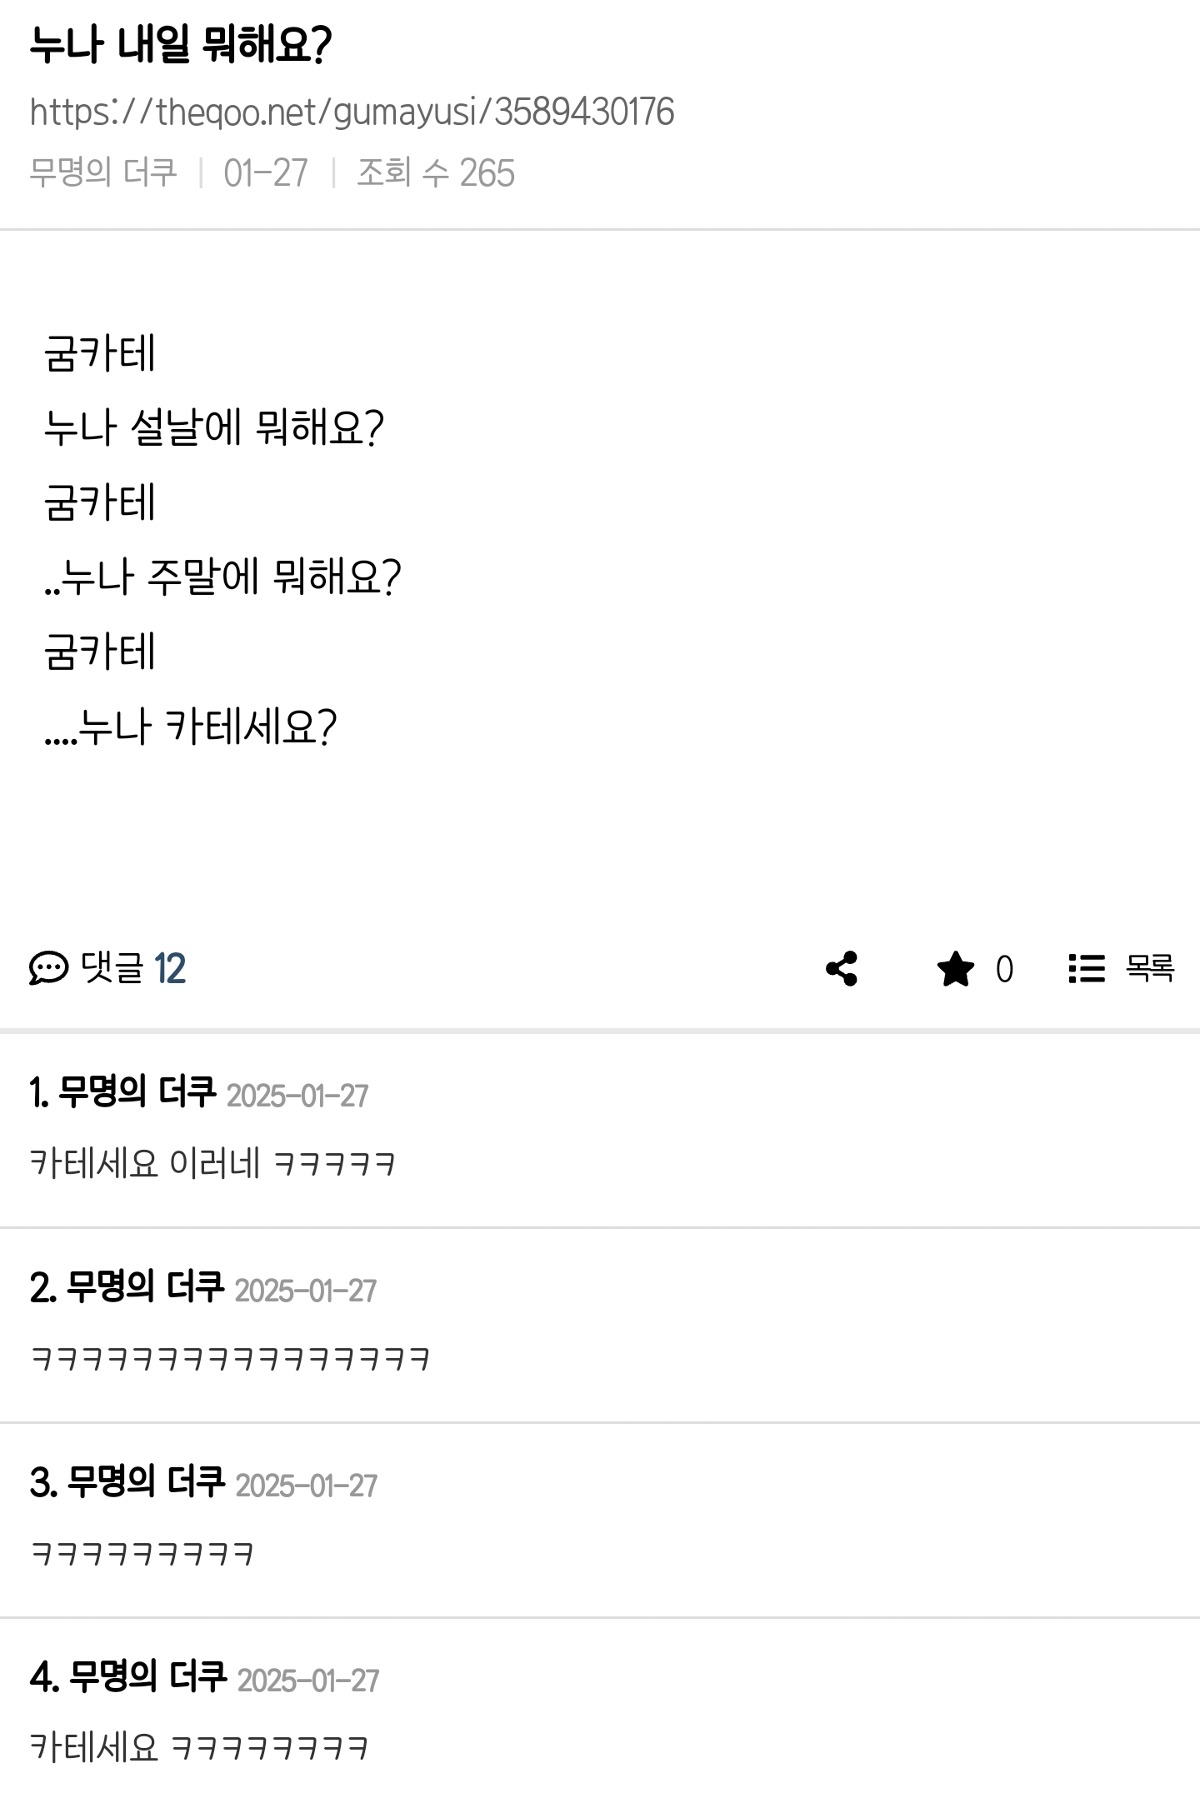The width and height of the screenshot is (1200, 1798).
Task: Click the view count 조회 수 265
Action: (436, 173)
